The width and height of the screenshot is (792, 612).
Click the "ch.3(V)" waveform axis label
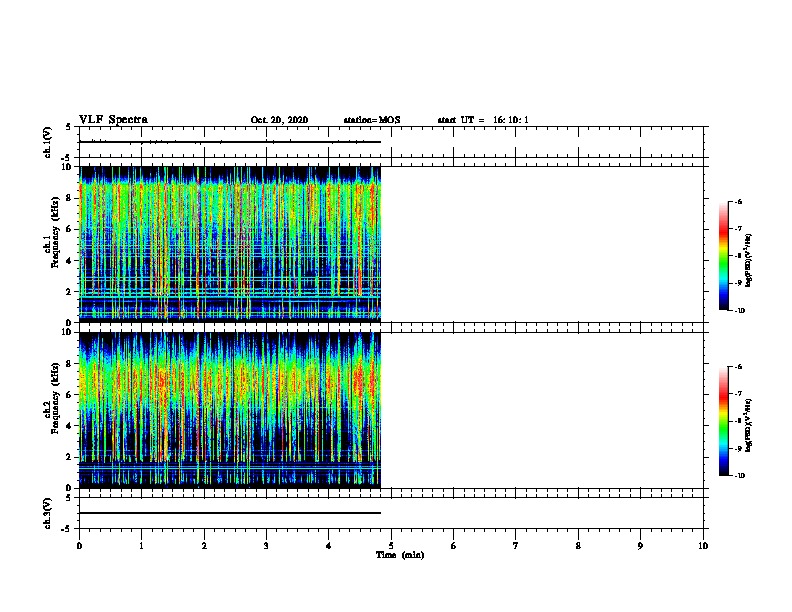pyautogui.click(x=47, y=513)
